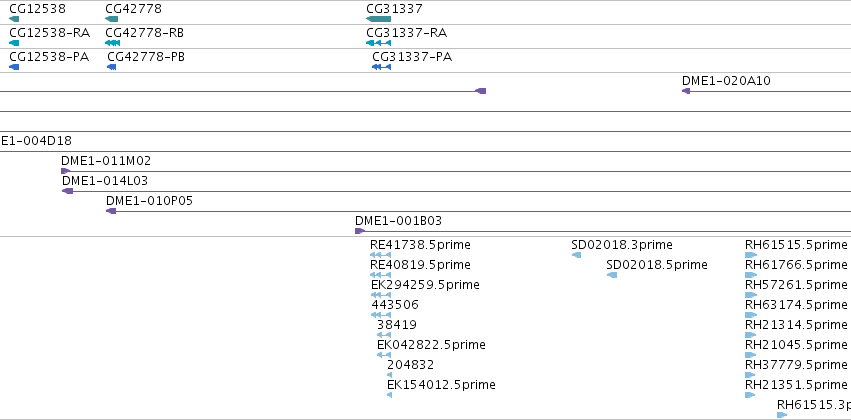Click the EK042822.5prime label
The height and width of the screenshot is (420, 851).
[431, 345]
